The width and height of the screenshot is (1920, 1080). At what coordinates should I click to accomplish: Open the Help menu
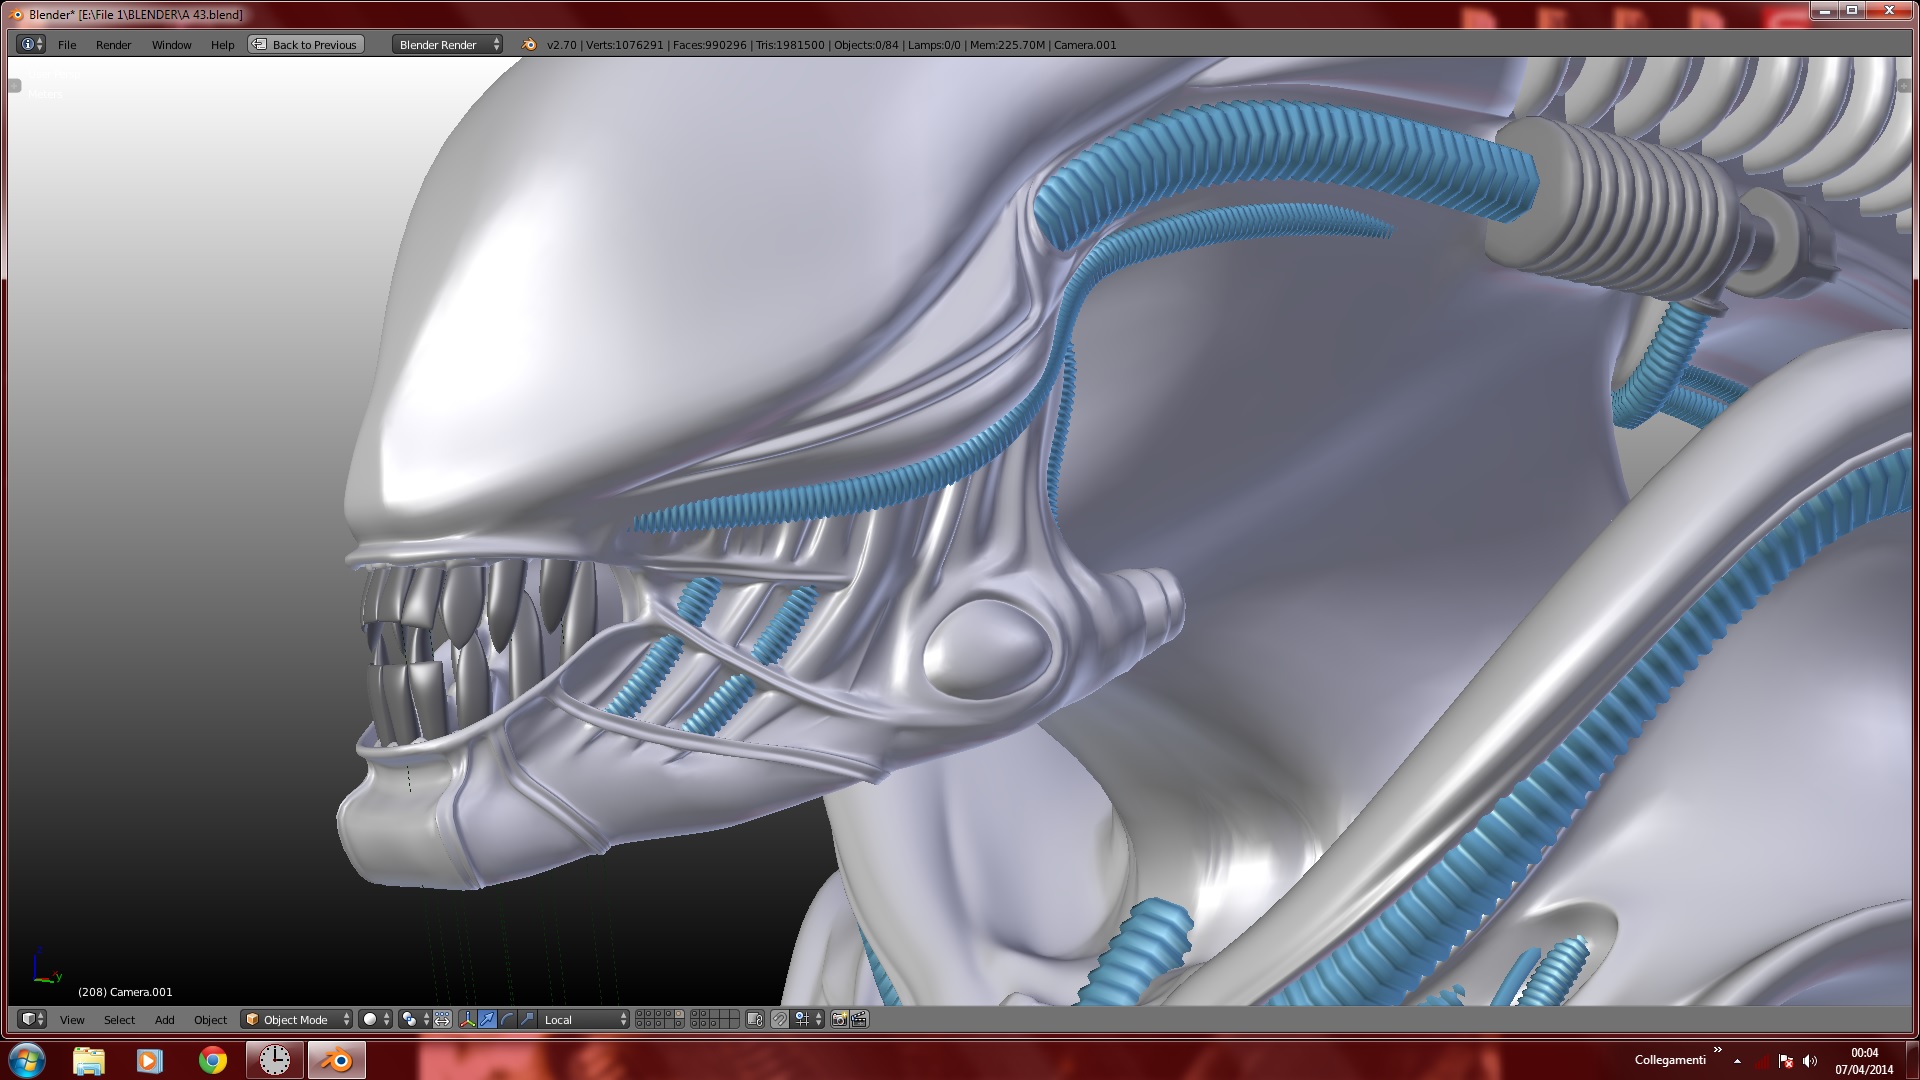(222, 44)
